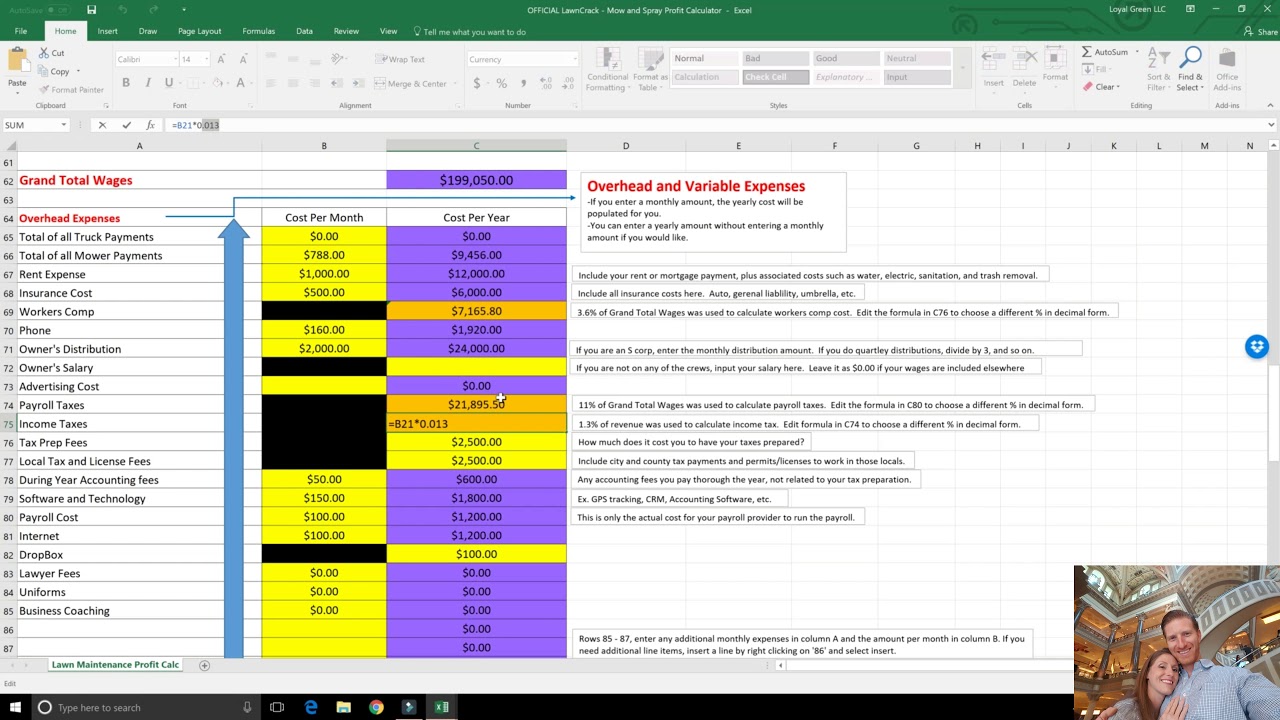Add a new sheet with plus icon
The height and width of the screenshot is (720, 1280).
pos(204,665)
